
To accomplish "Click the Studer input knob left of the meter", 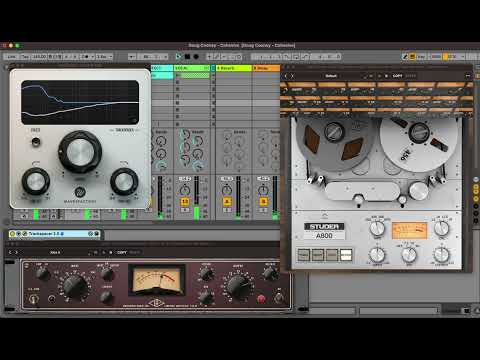I will click(377, 229).
